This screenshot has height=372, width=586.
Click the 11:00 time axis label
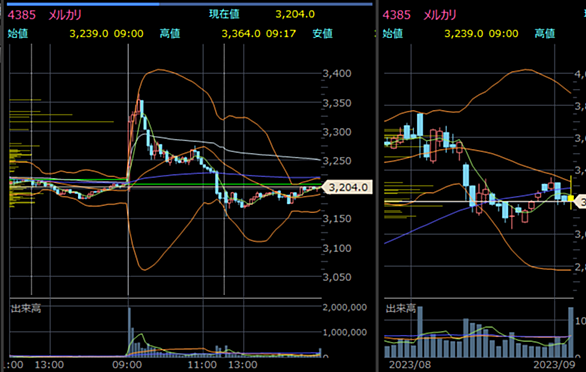click(202, 365)
